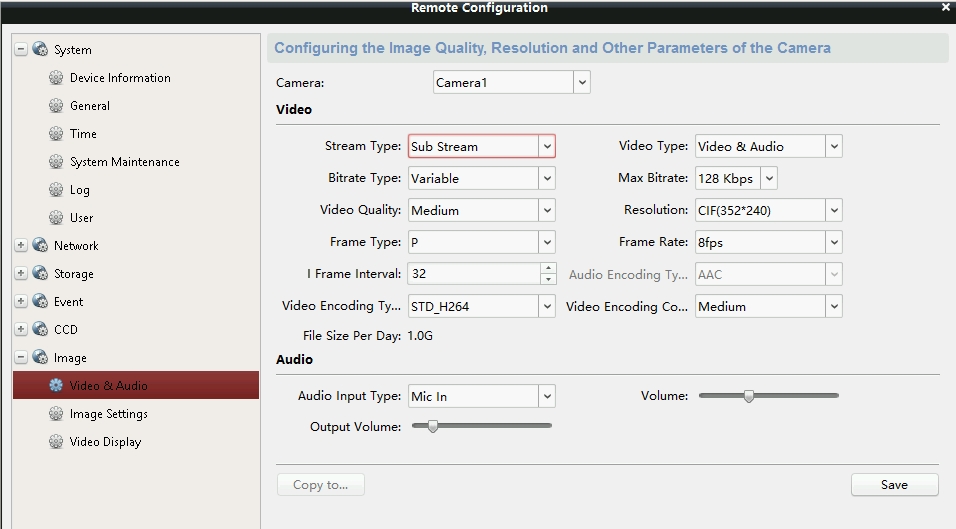Click the globe icon next to Network
The height and width of the screenshot is (529, 956).
[40, 246]
